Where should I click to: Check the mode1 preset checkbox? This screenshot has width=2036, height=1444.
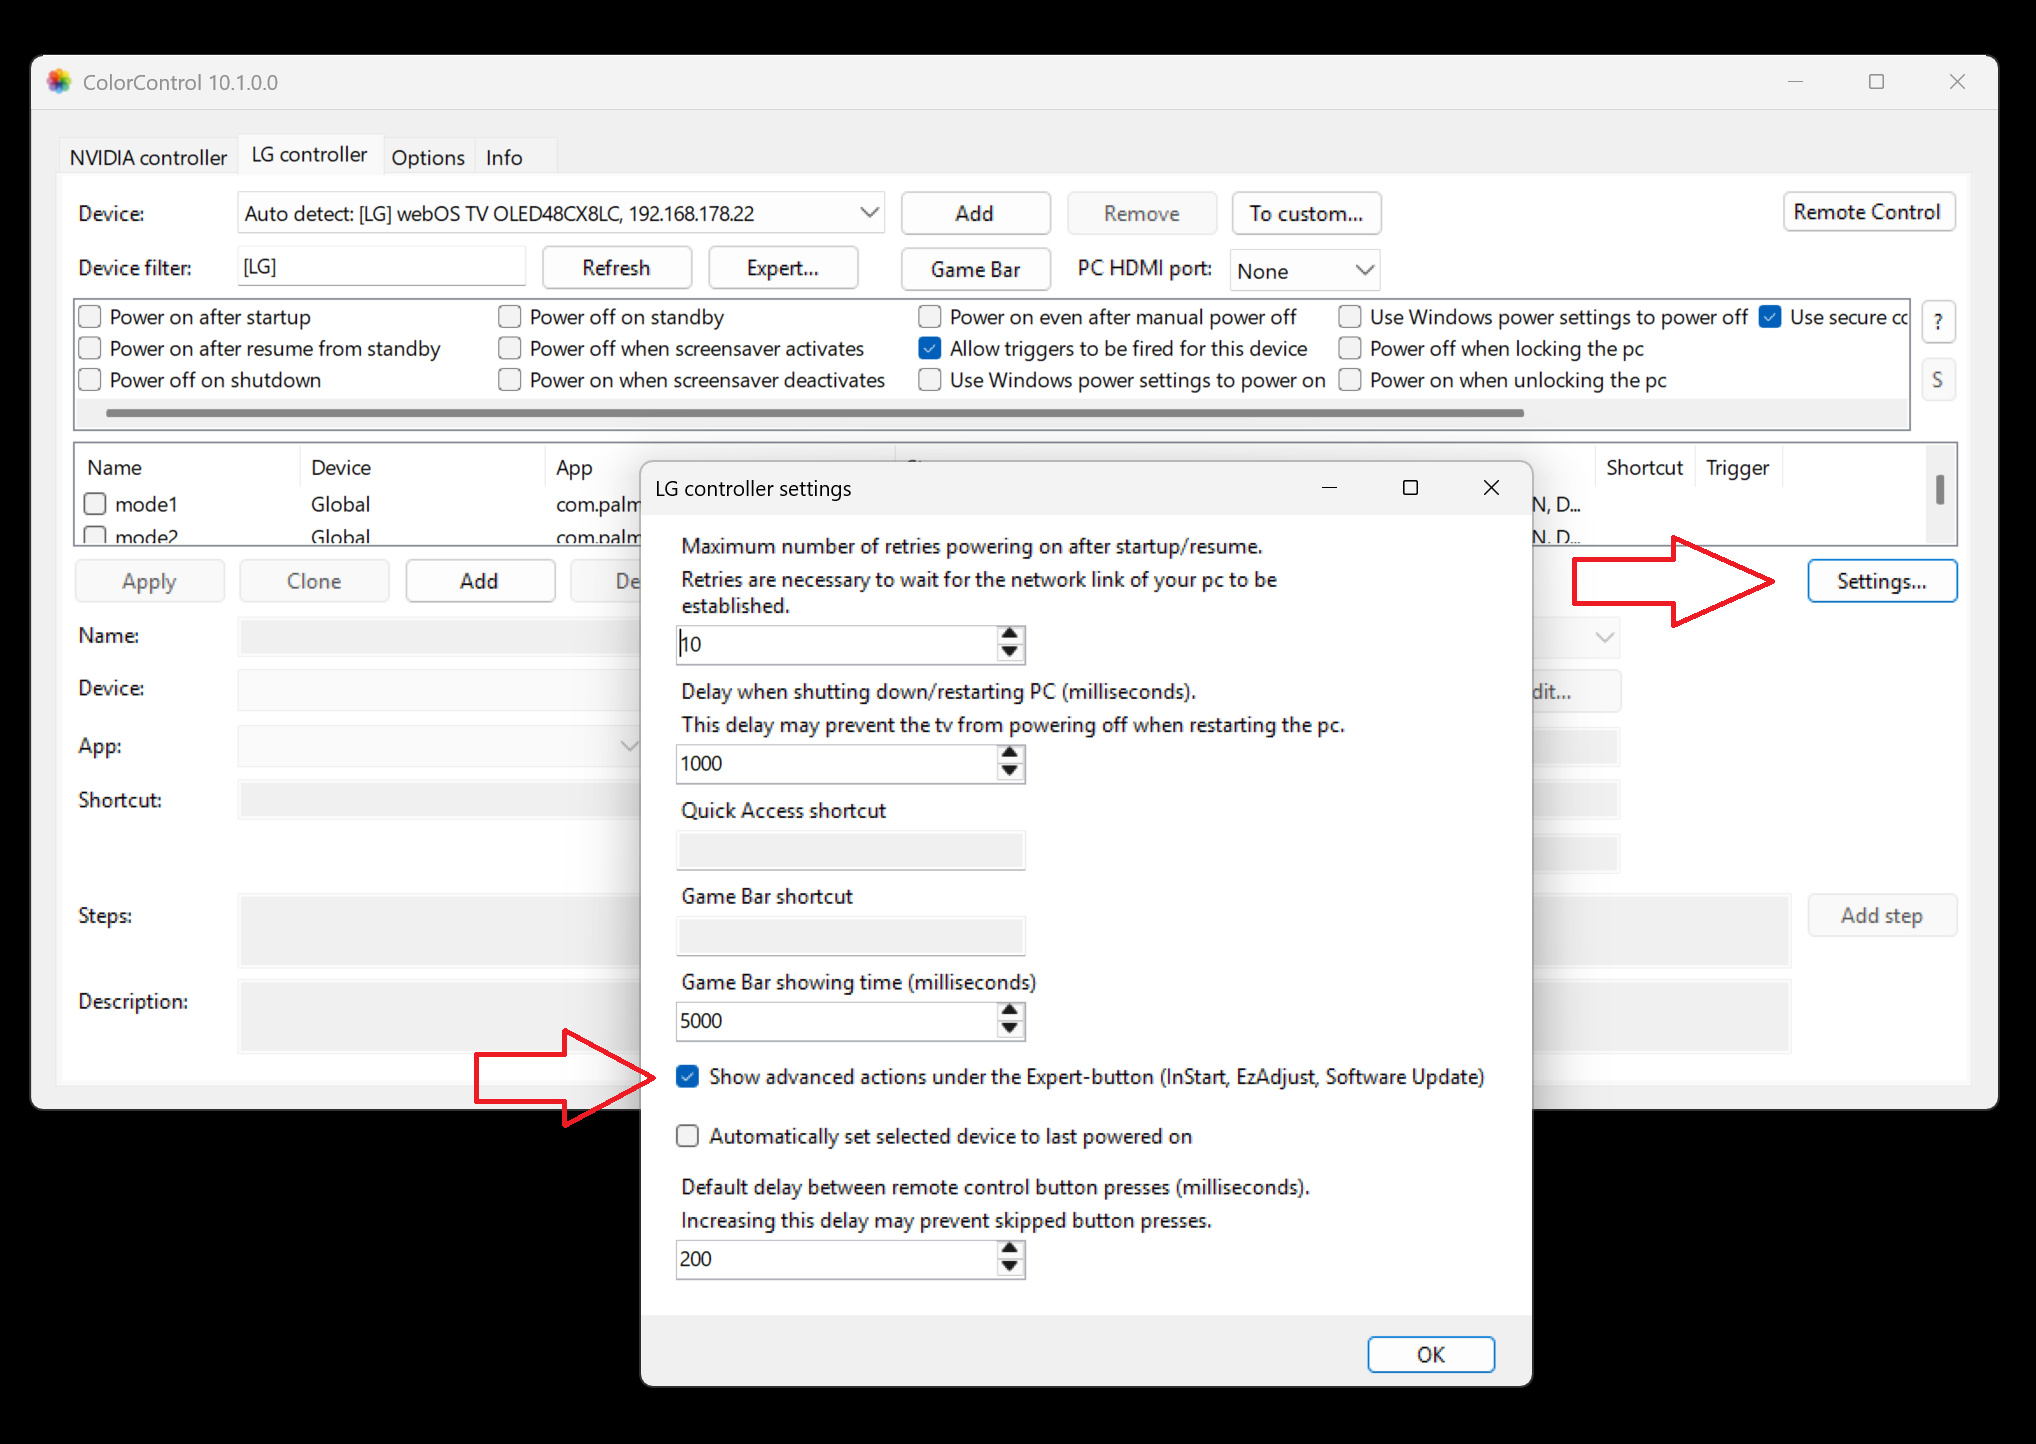point(94,503)
